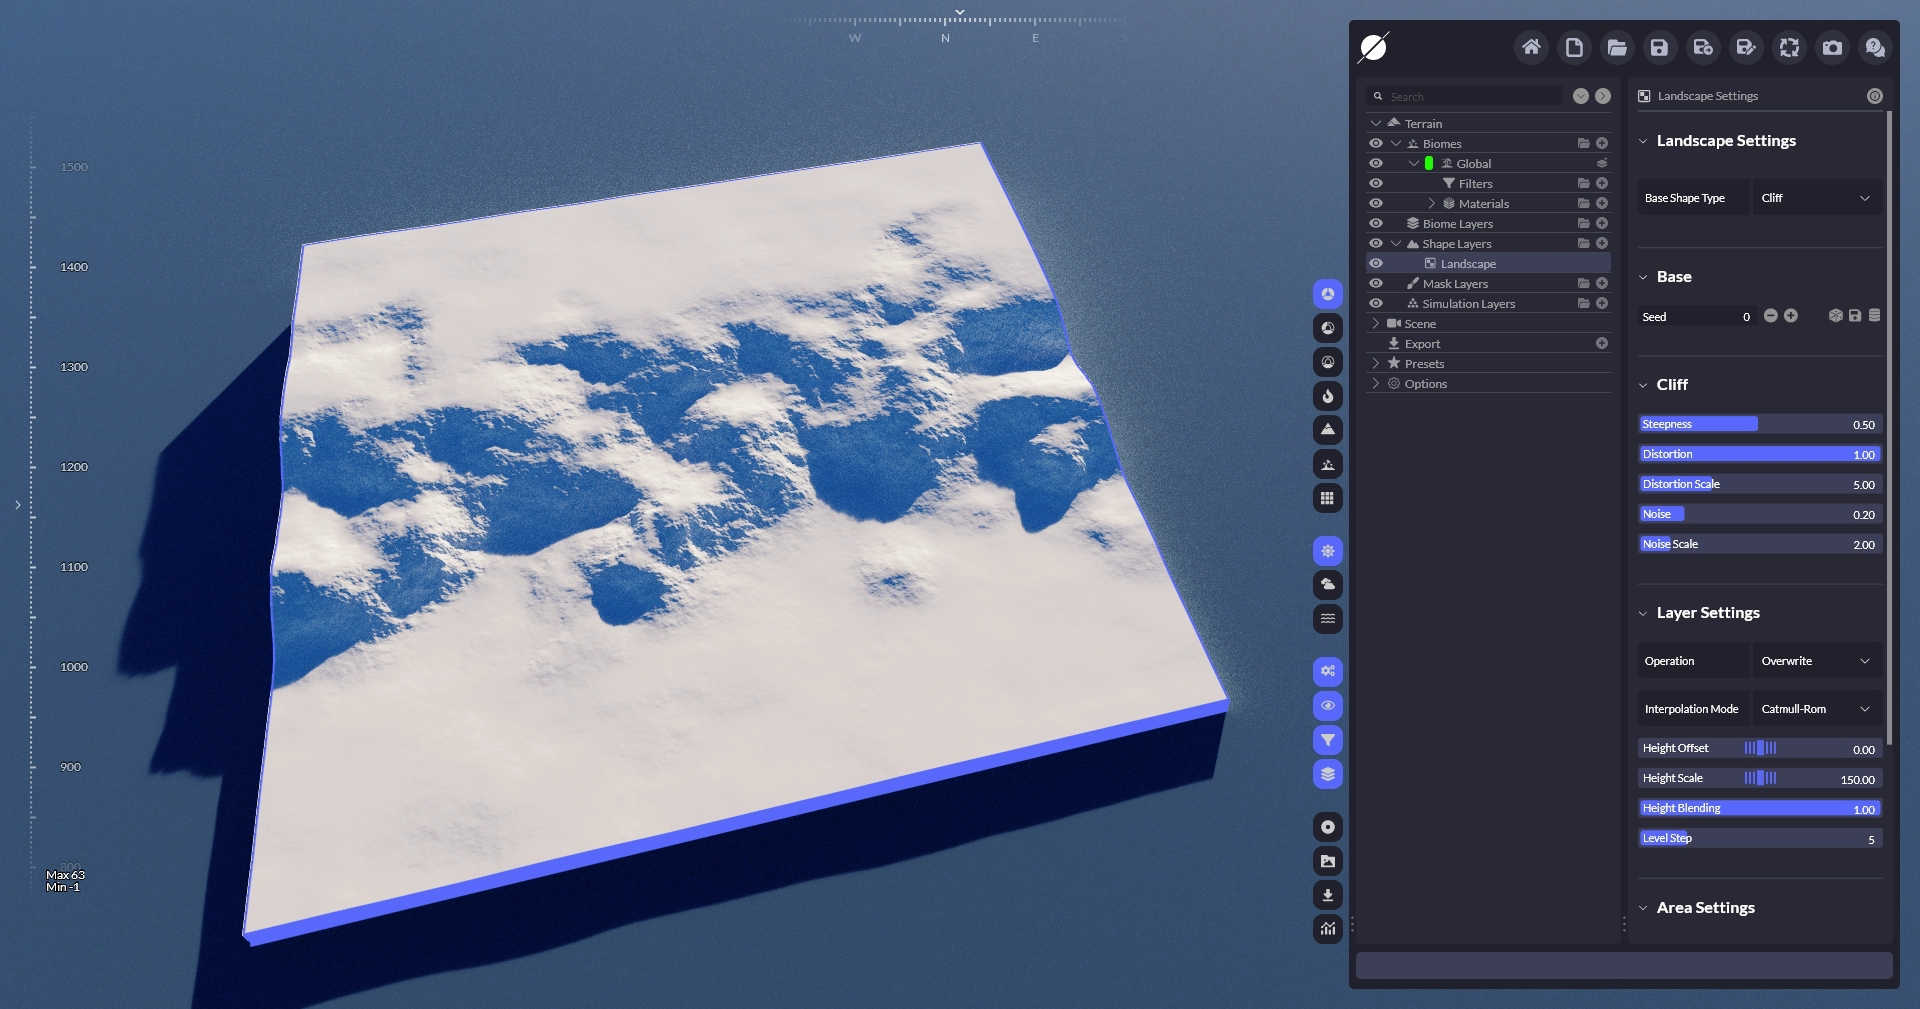Open the Base Shape Type dropdown

point(1816,198)
